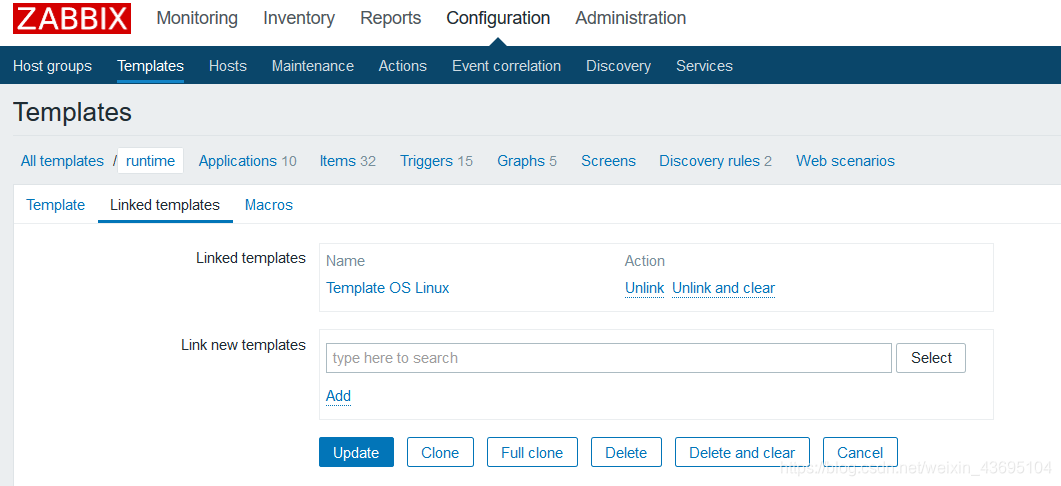Open Template OS Linux link
This screenshot has width=1061, height=486.
coord(388,288)
